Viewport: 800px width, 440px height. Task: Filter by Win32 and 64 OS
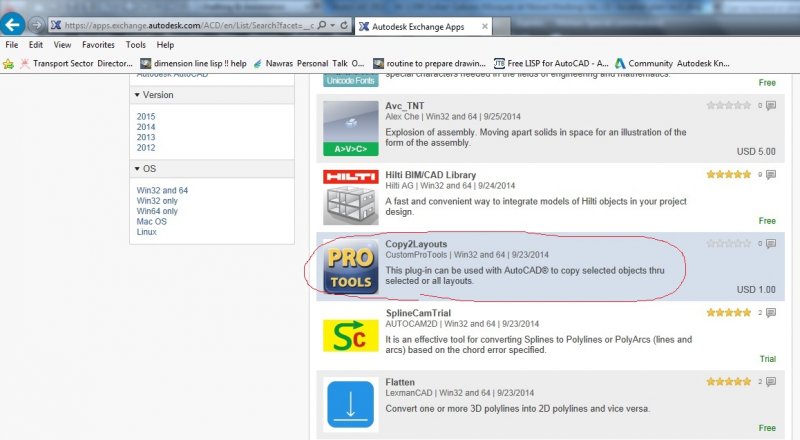tap(162, 190)
